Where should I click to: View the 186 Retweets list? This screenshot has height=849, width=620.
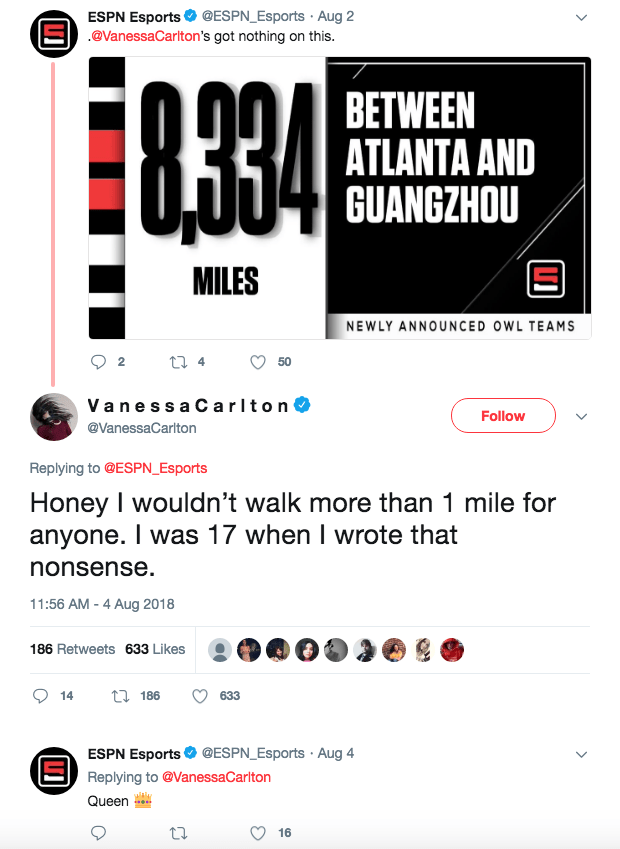coord(72,649)
